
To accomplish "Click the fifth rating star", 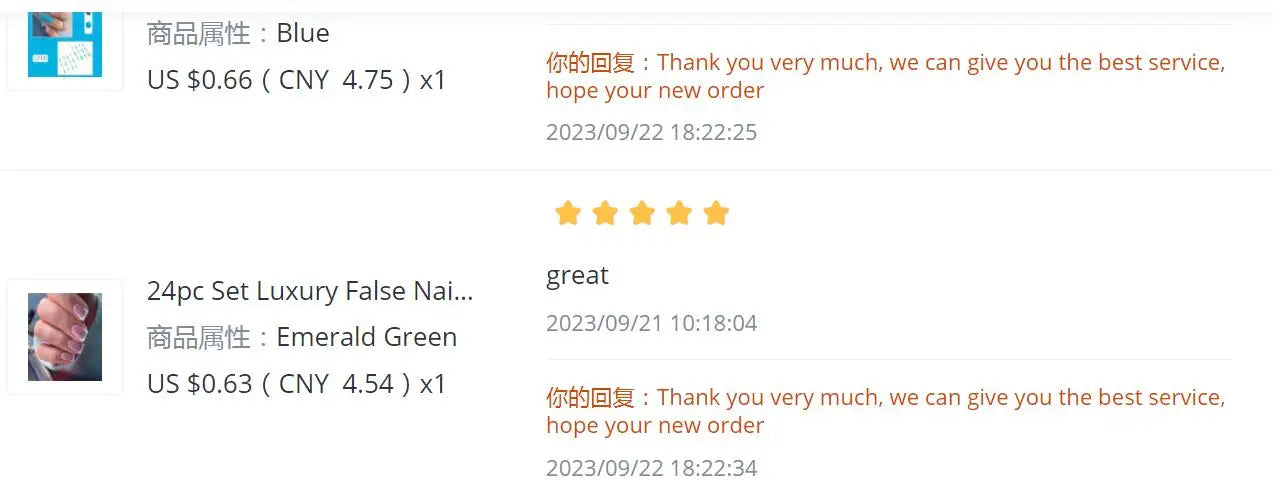I will tap(716, 213).
